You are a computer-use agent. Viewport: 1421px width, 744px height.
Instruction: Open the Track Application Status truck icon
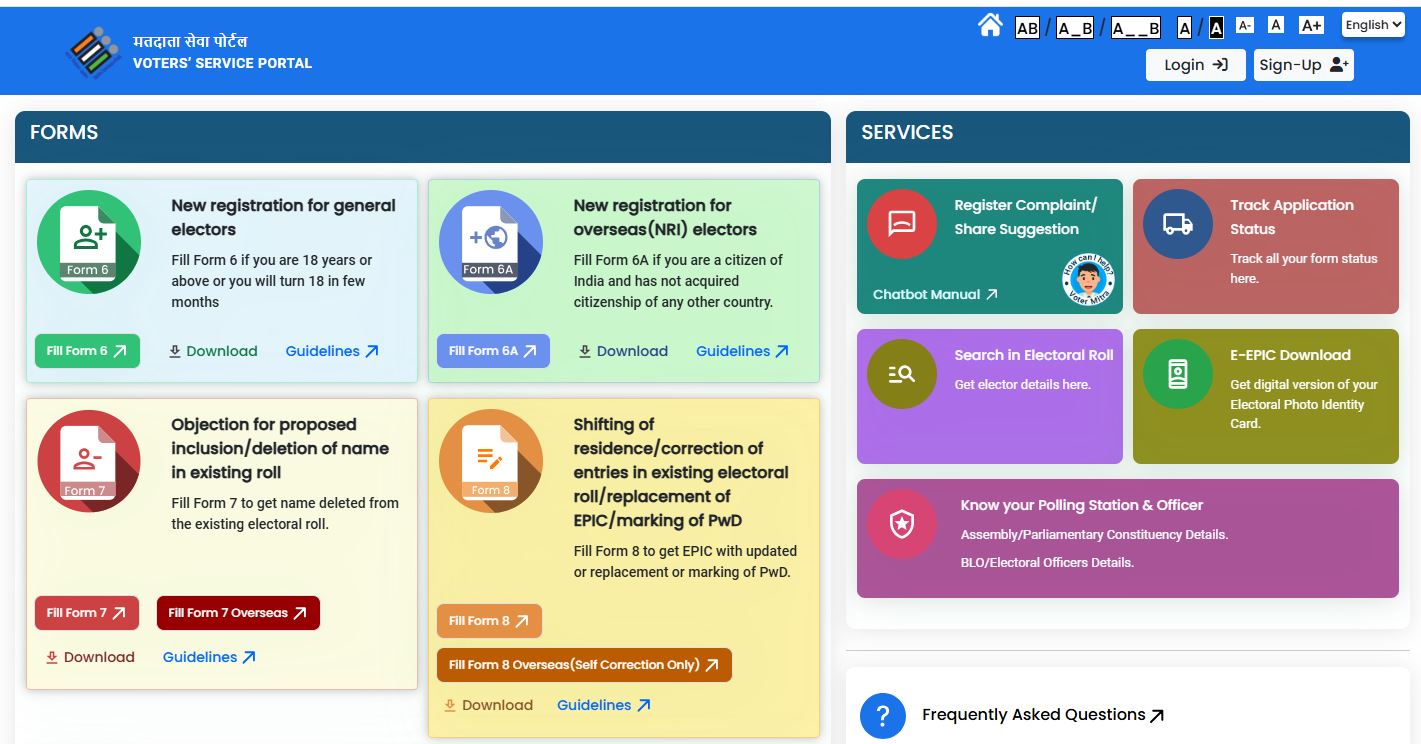coord(1177,224)
